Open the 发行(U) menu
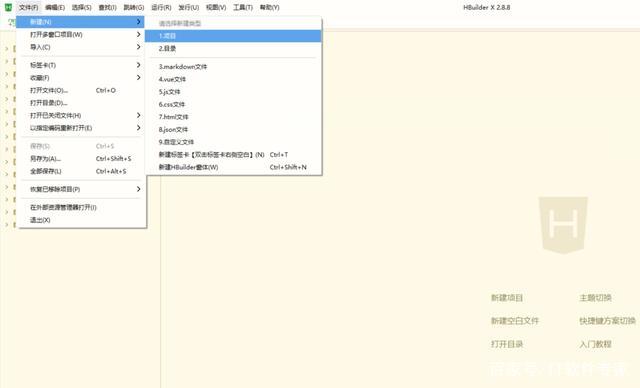The image size is (640, 388). coord(189,7)
